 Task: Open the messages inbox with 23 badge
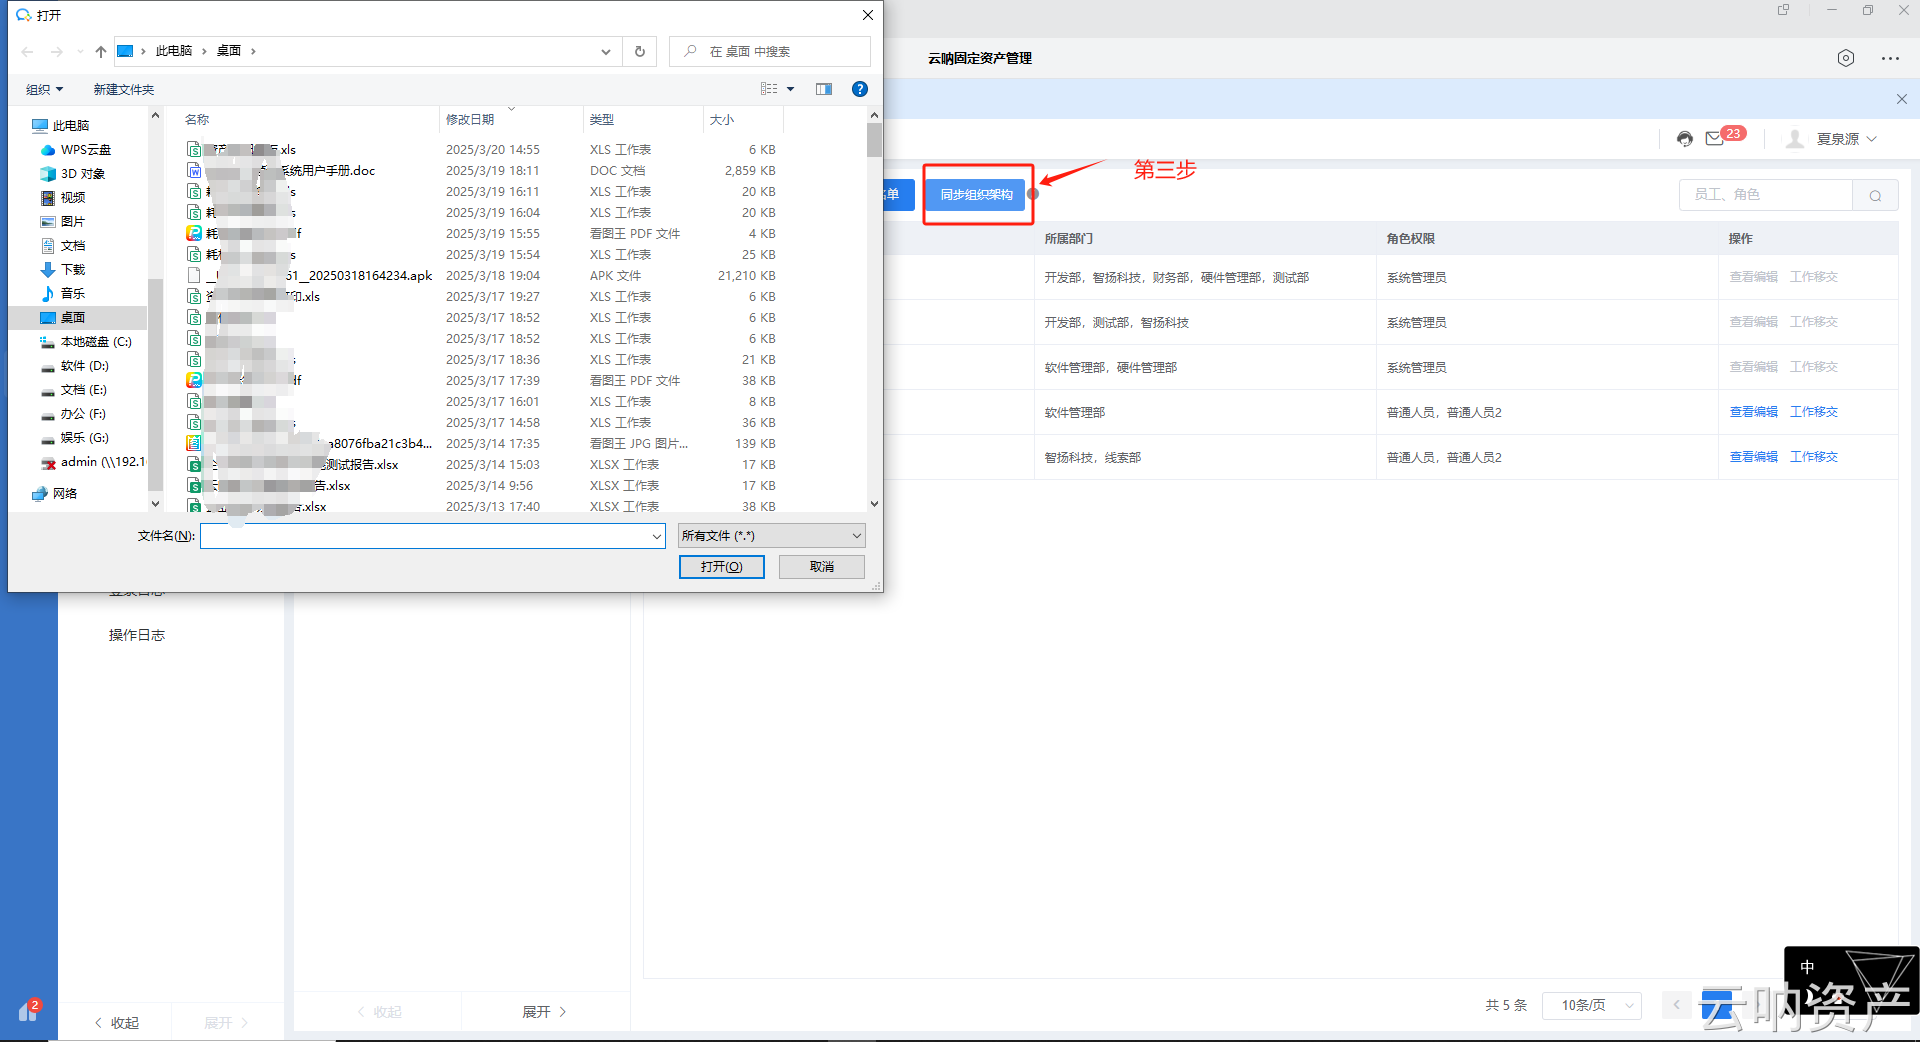(x=1716, y=138)
